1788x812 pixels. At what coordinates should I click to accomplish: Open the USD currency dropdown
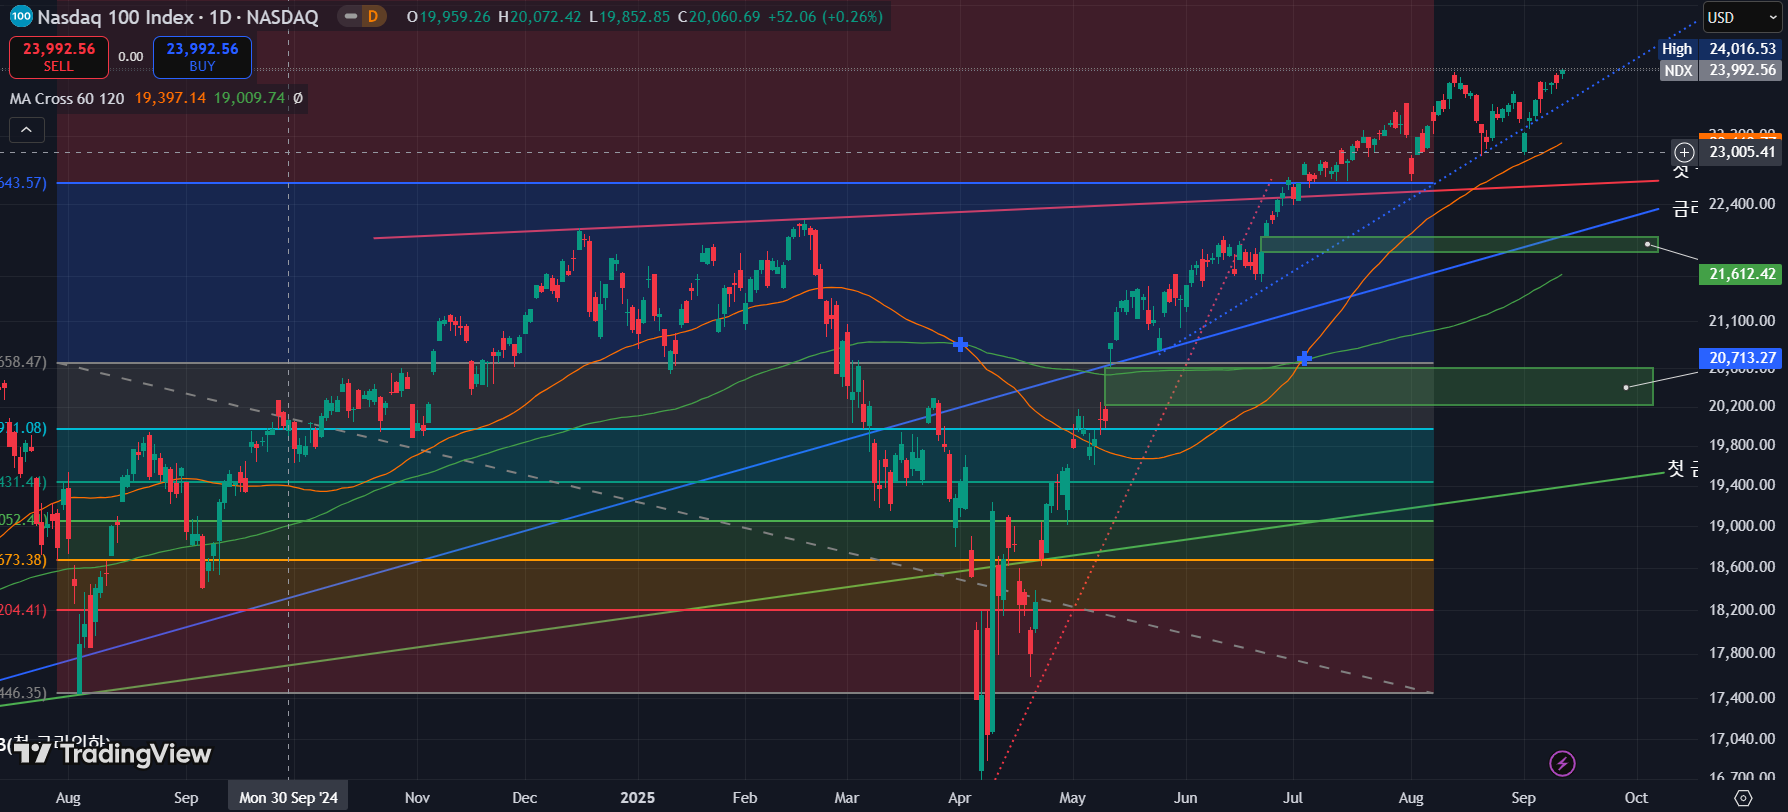coord(1743,17)
